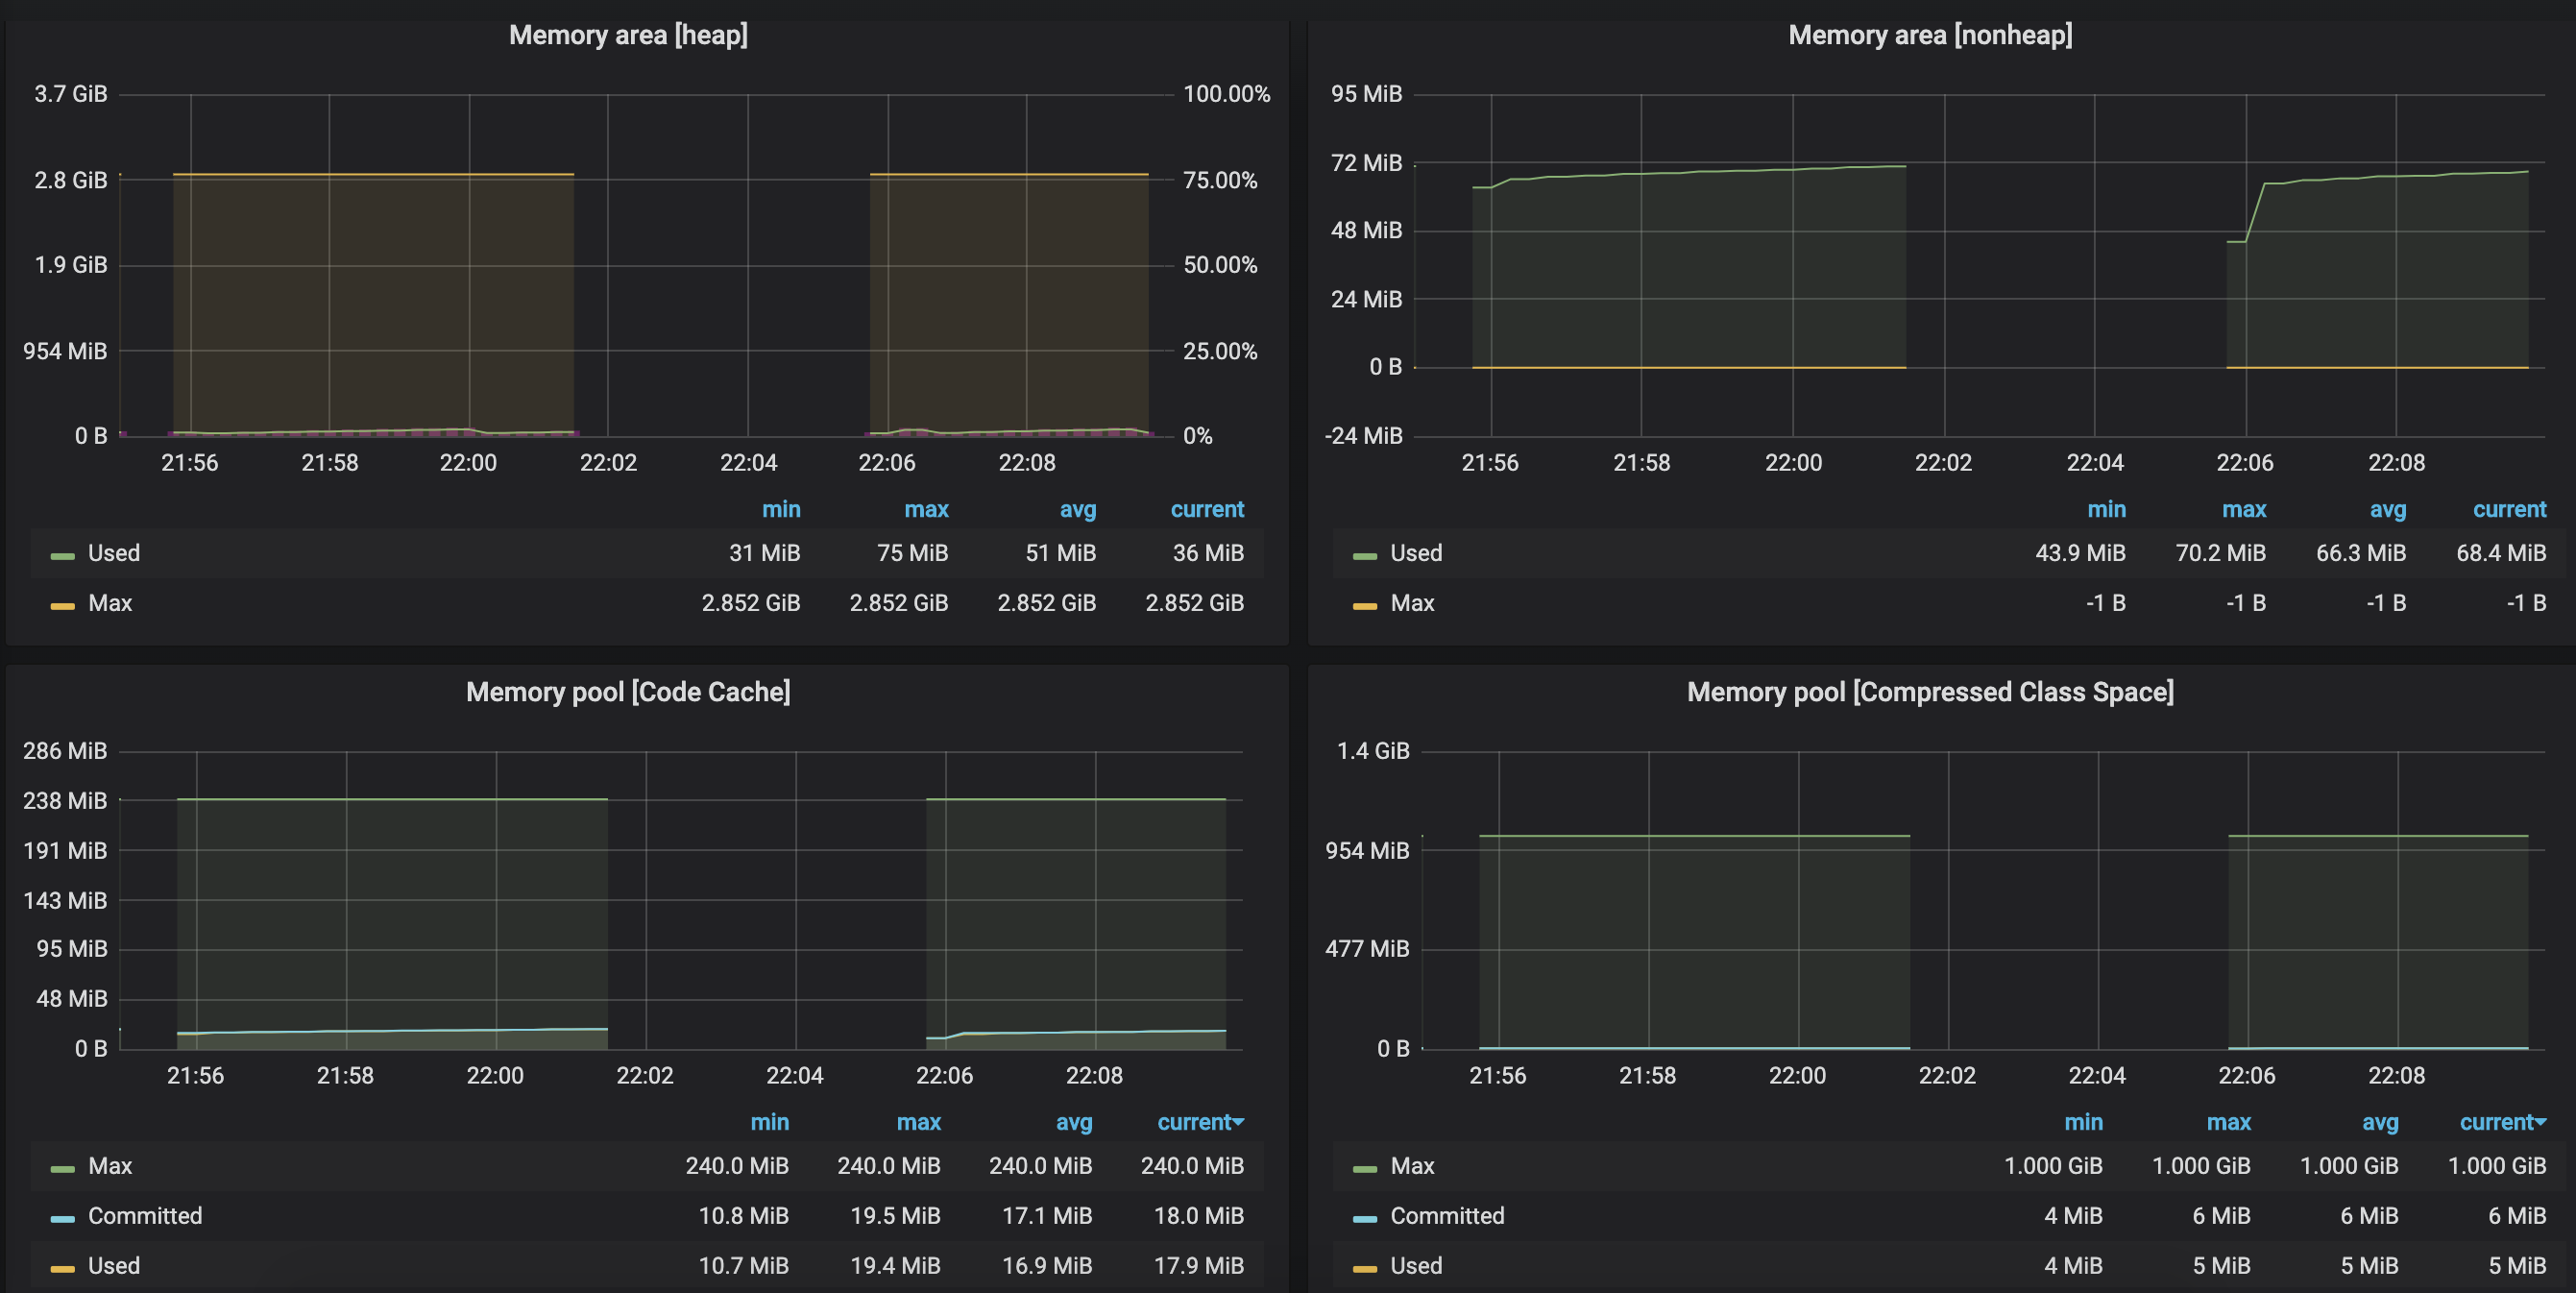The height and width of the screenshot is (1293, 2576).
Task: Sort the heap legend by max column
Action: pos(925,509)
